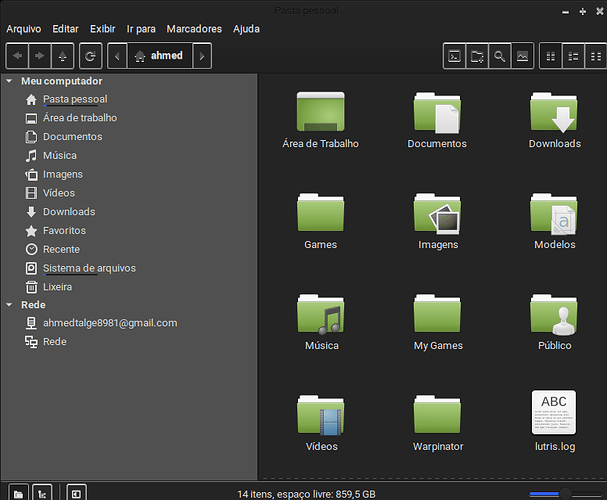Collapse the Rede section
Image resolution: width=607 pixels, height=500 pixels.
click(9, 305)
